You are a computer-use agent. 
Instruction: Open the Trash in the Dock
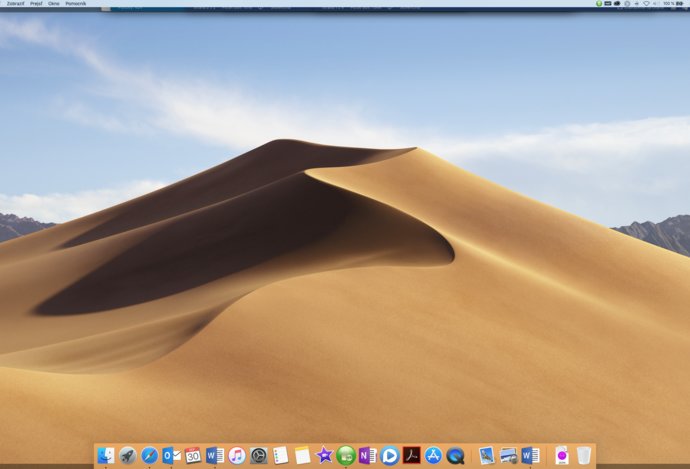pyautogui.click(x=584, y=455)
